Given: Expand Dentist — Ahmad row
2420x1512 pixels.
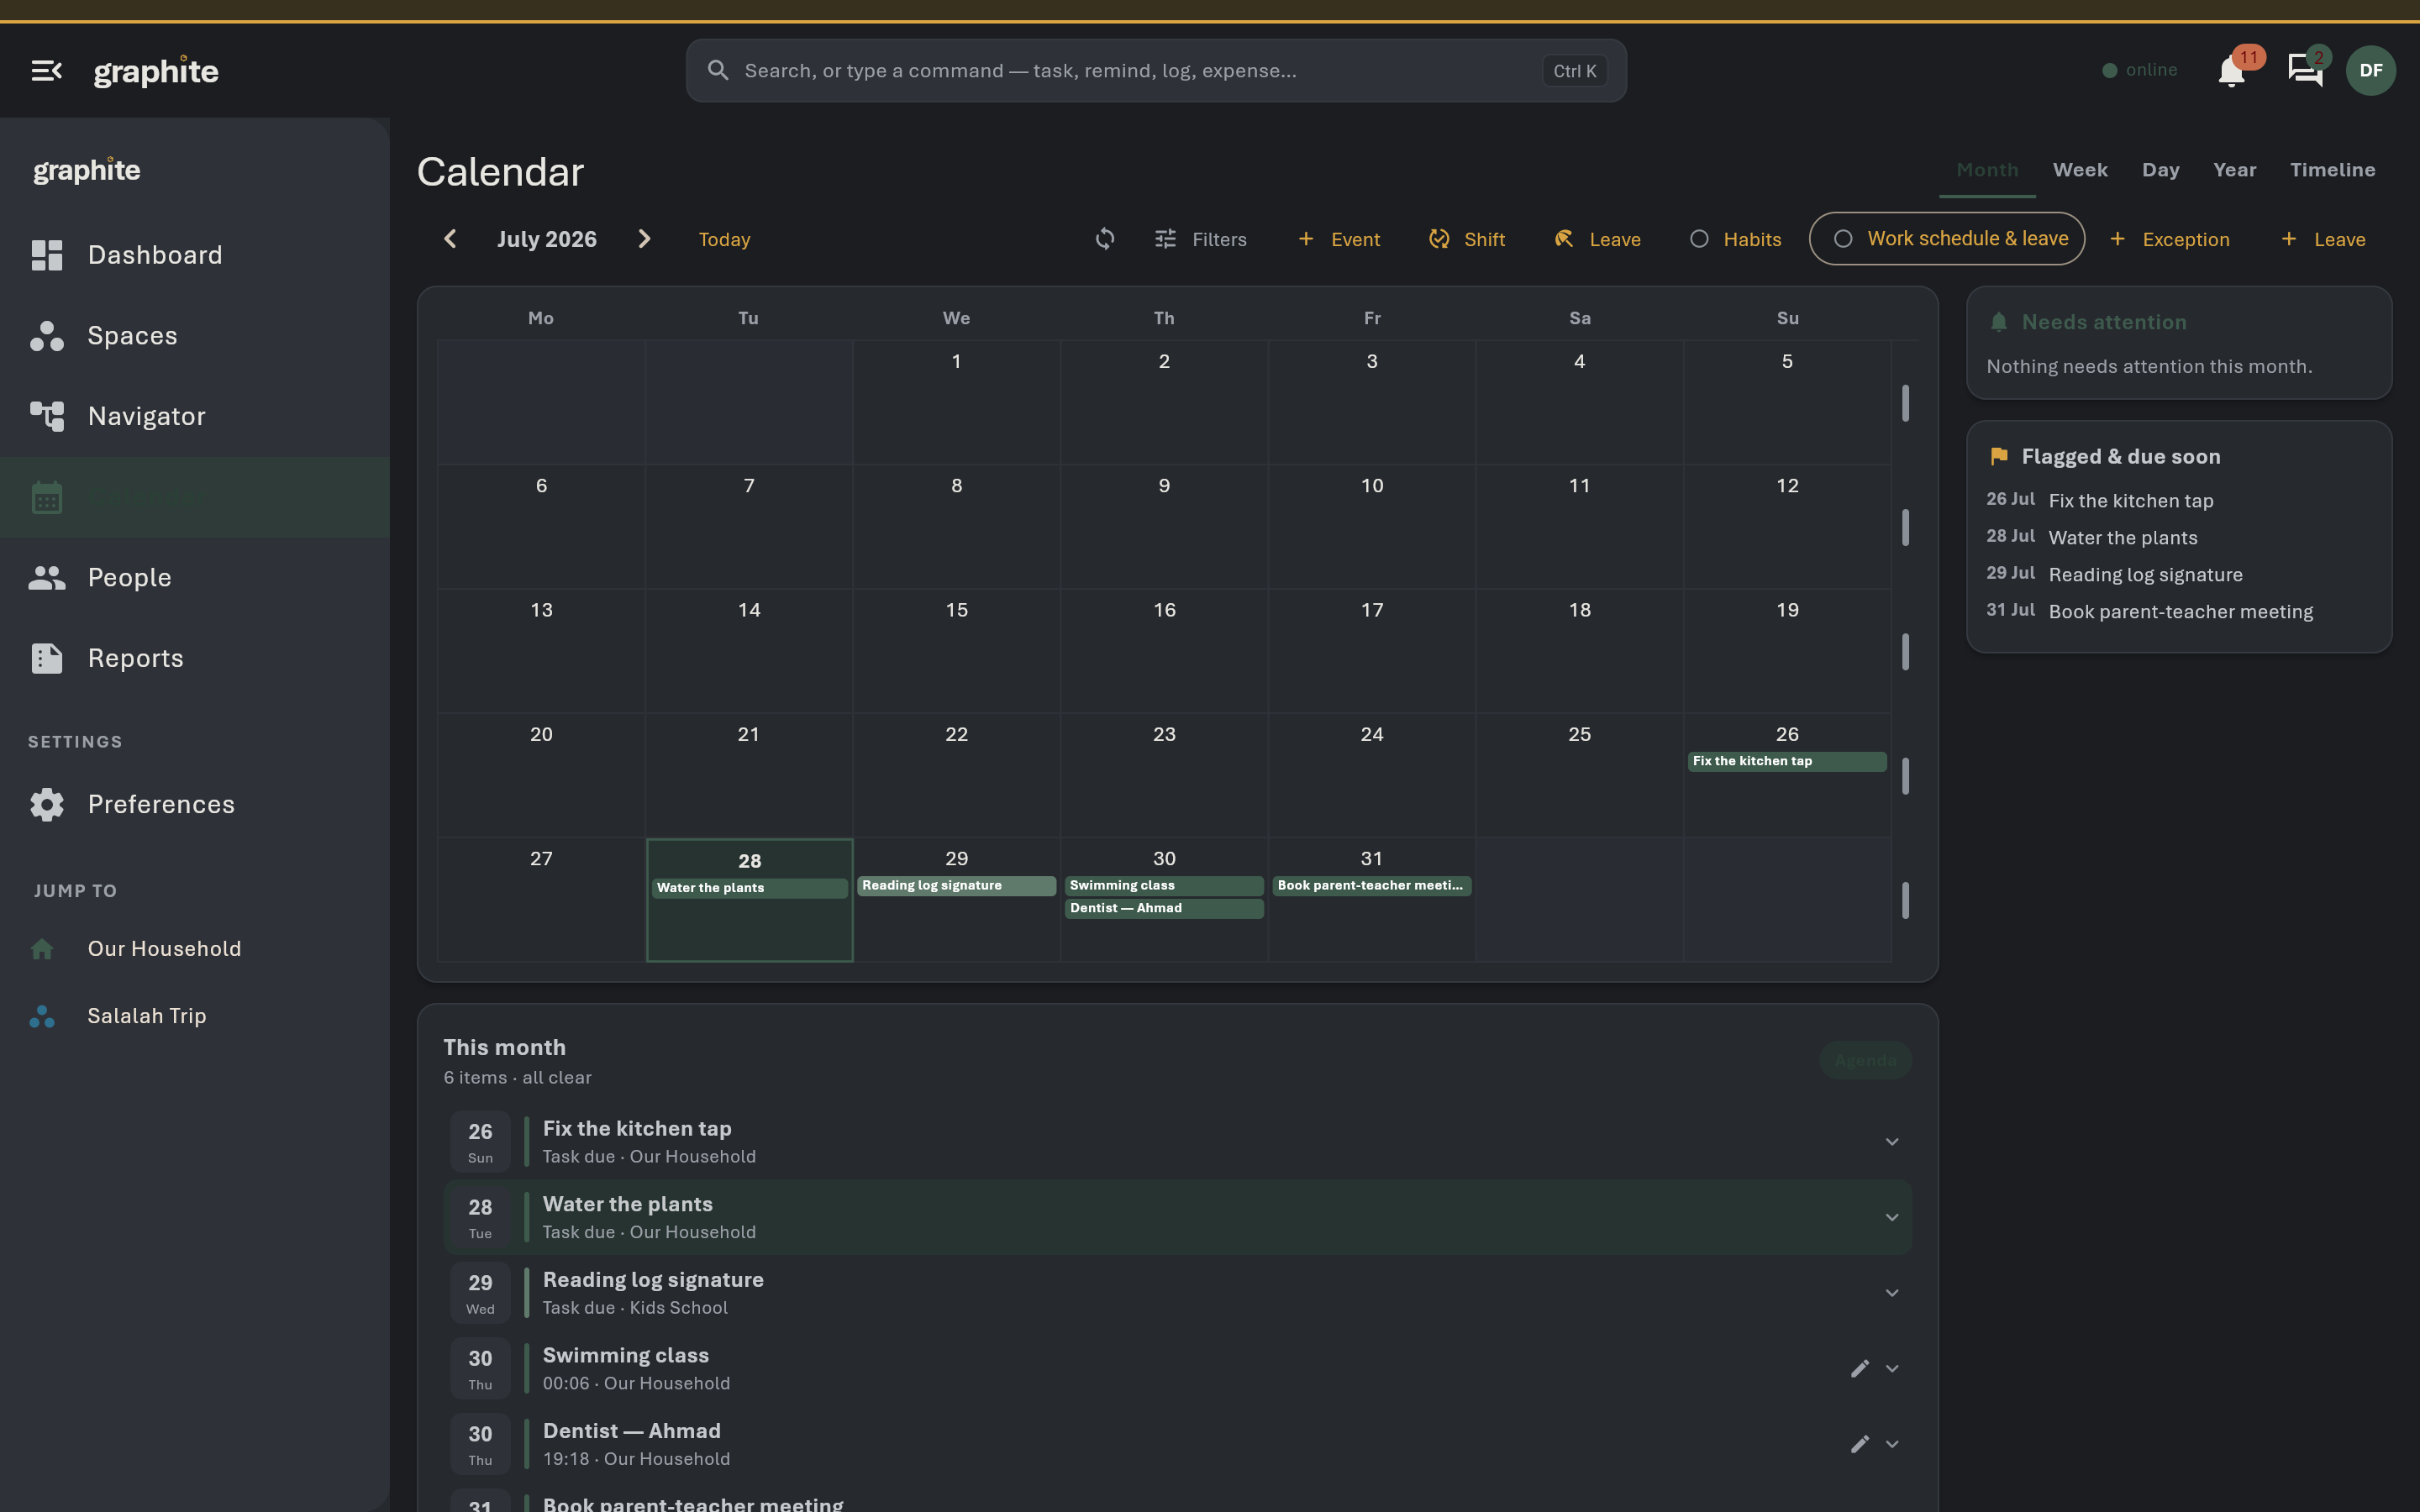Looking at the screenshot, I should (1891, 1444).
